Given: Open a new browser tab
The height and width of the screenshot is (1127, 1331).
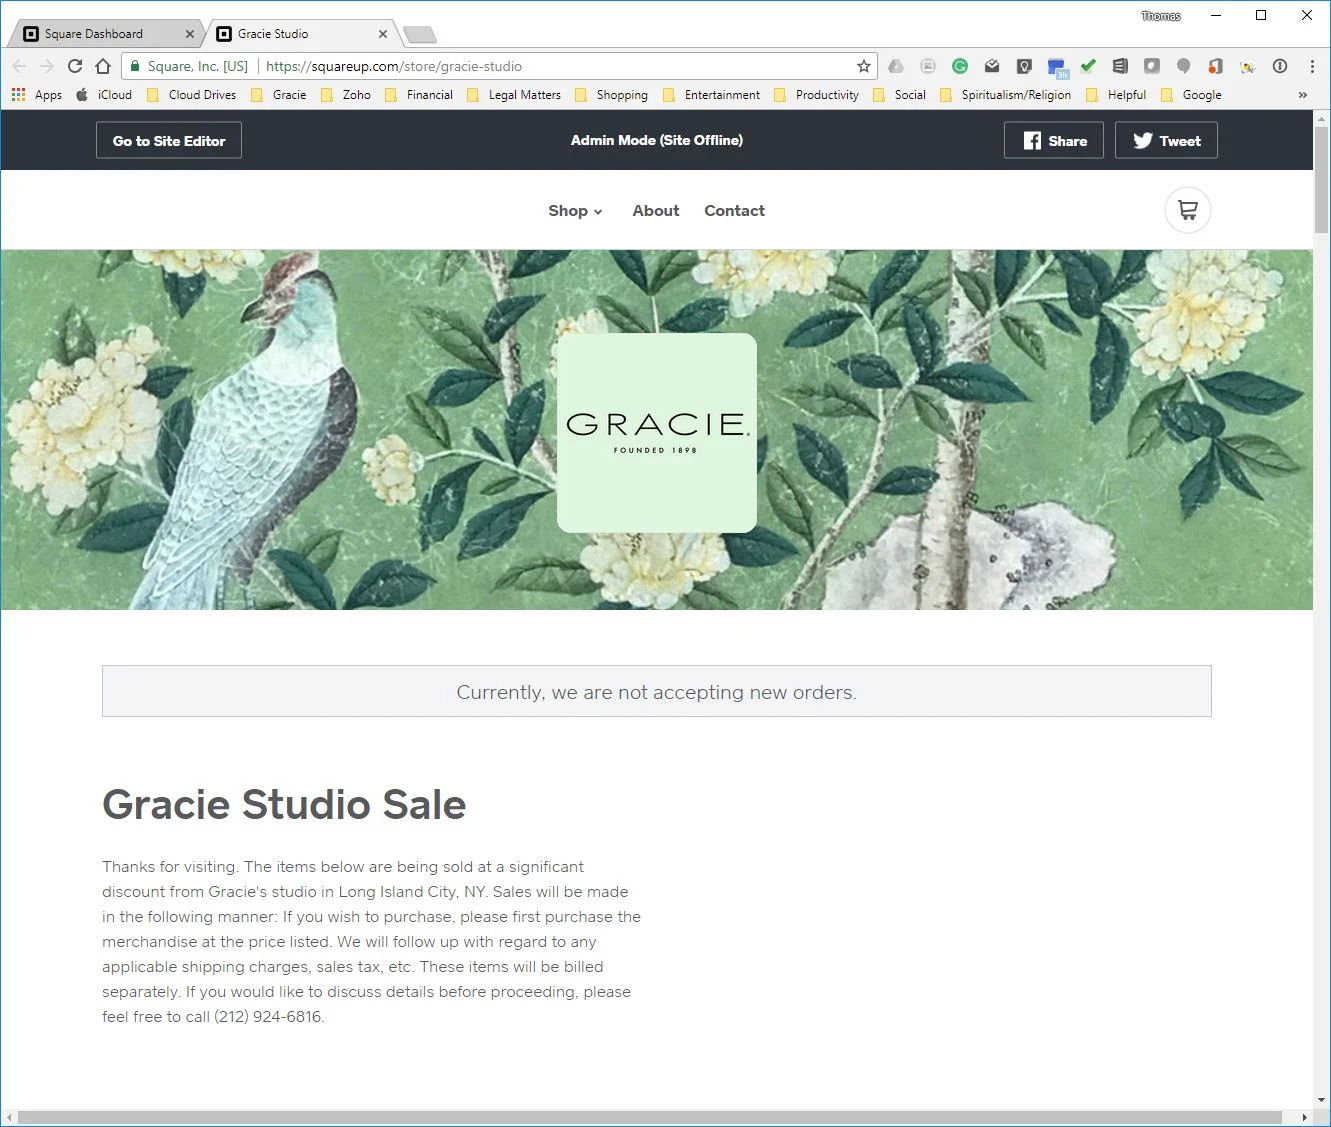Looking at the screenshot, I should click(x=419, y=35).
